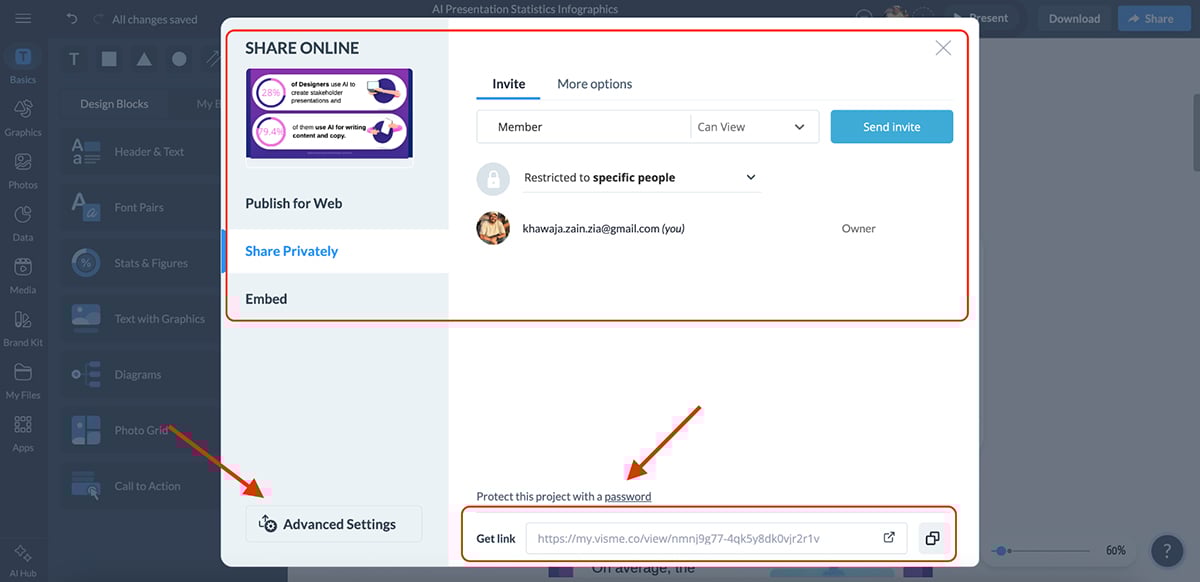Open the hamburger main menu
Image resolution: width=1200 pixels, height=582 pixels.
[x=23, y=19]
